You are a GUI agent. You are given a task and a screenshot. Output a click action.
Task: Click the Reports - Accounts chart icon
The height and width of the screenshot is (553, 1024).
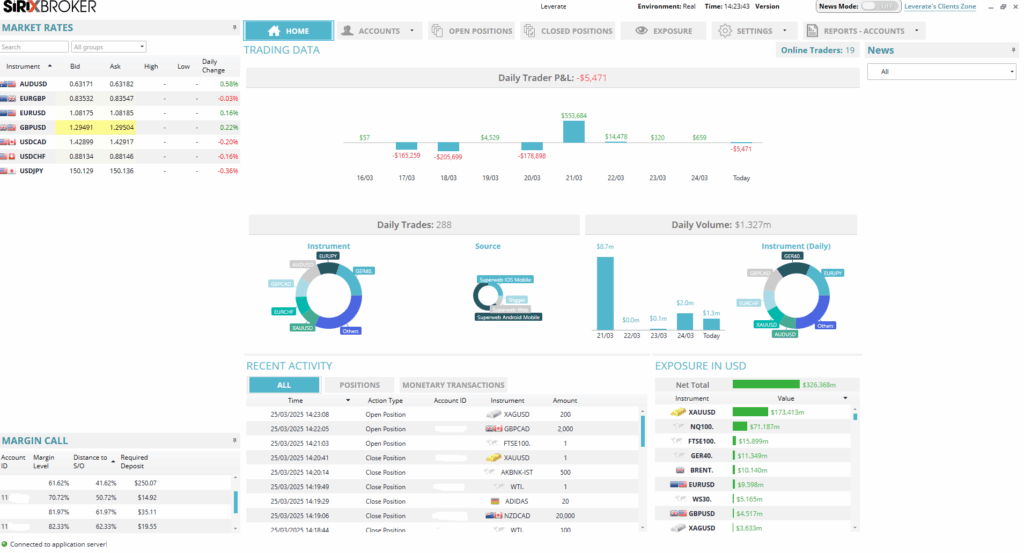tap(812, 31)
